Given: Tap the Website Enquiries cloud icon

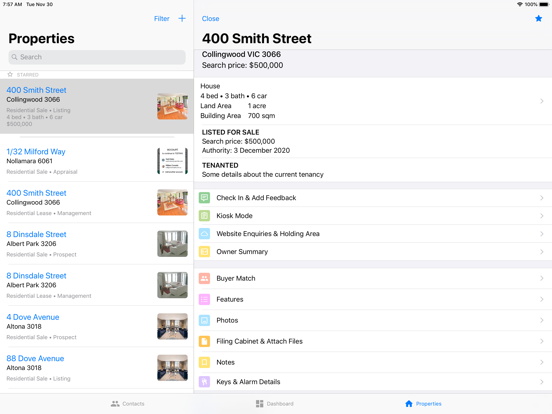Looking at the screenshot, I should (x=204, y=233).
